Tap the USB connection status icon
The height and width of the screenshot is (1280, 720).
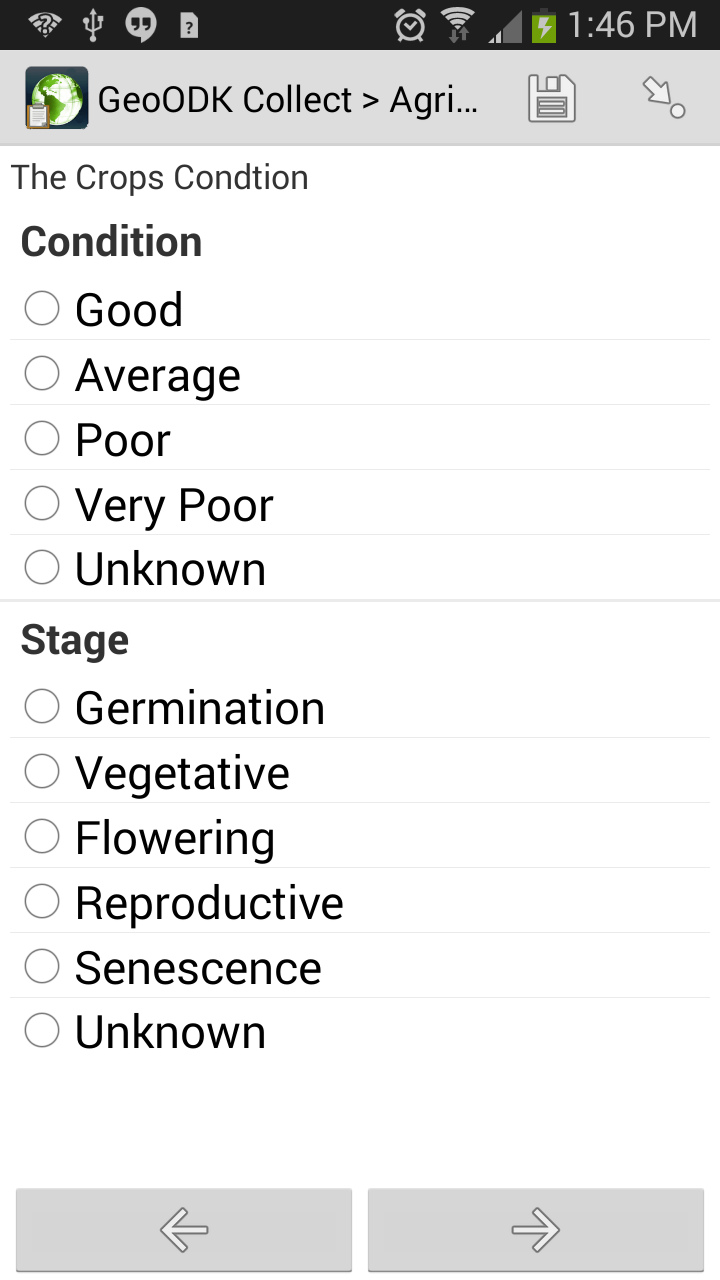point(93,25)
